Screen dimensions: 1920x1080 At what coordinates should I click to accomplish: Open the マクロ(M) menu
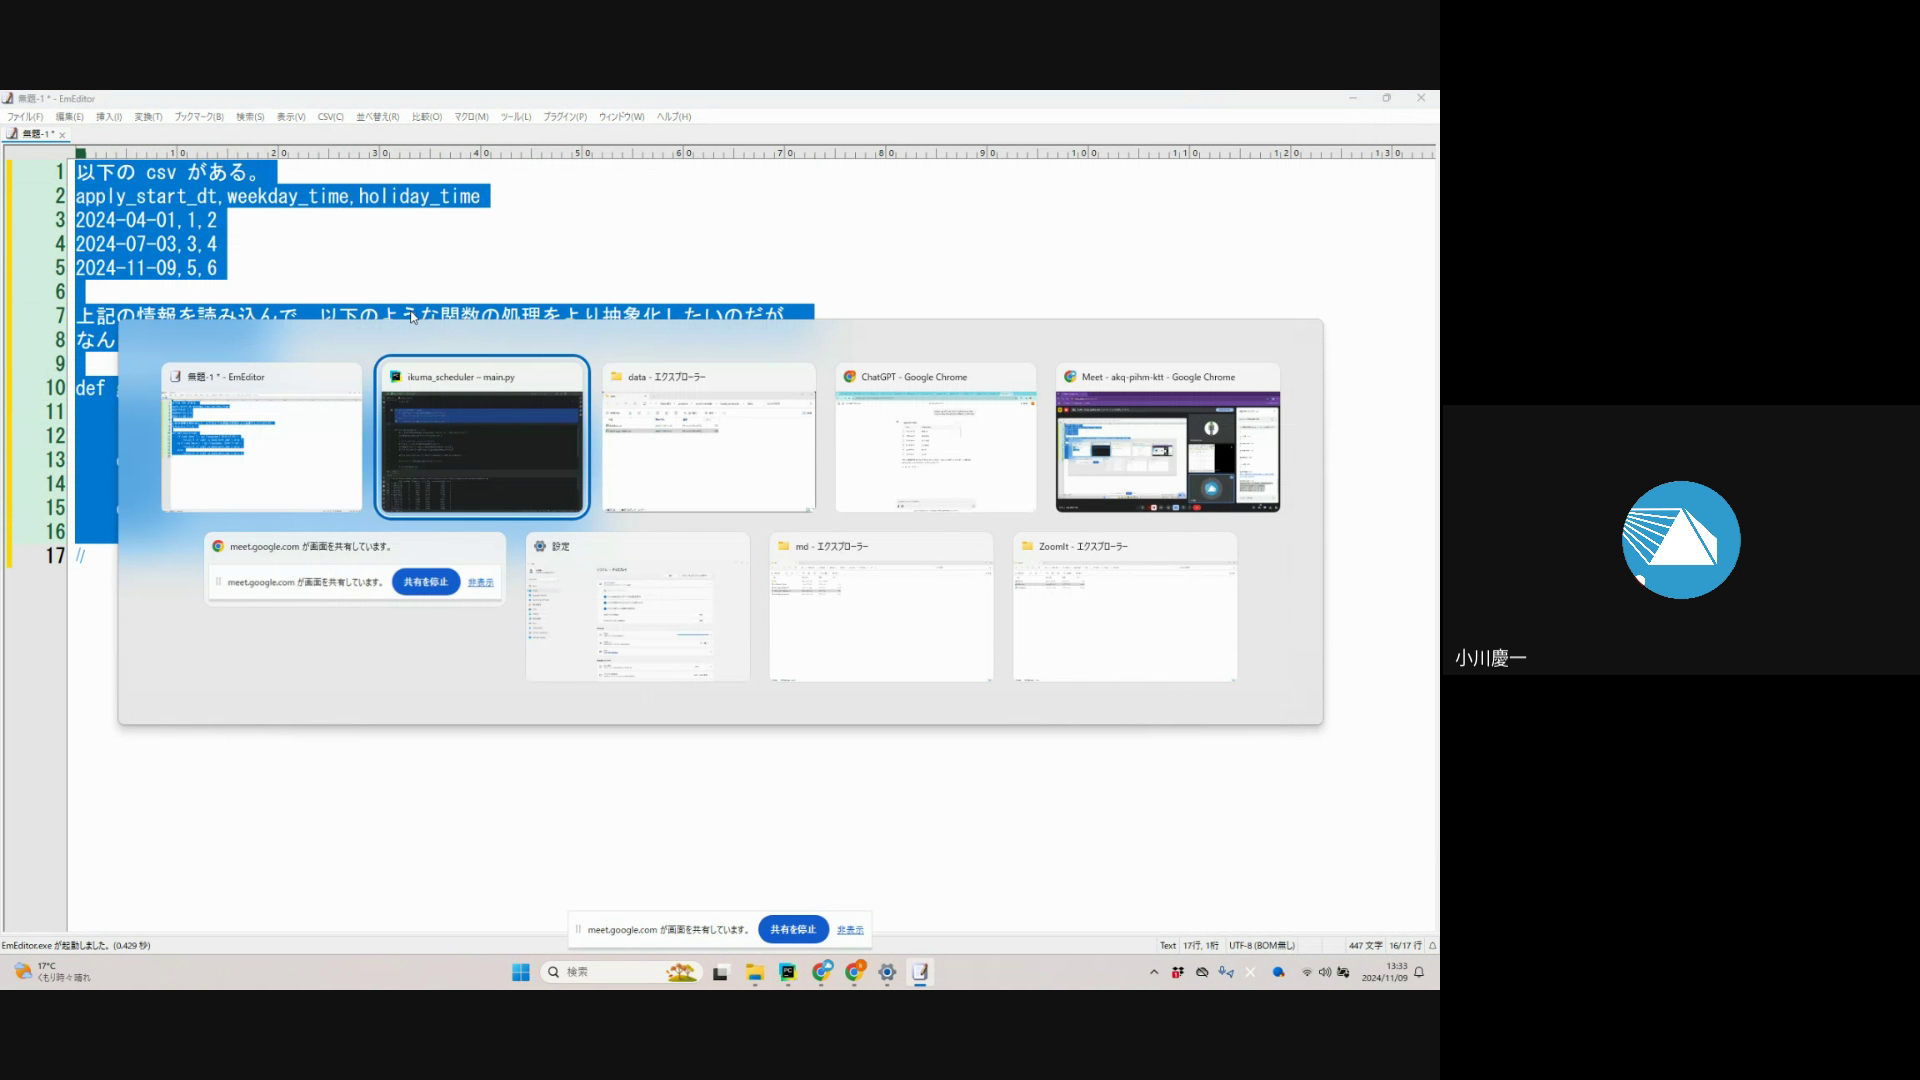click(x=471, y=117)
